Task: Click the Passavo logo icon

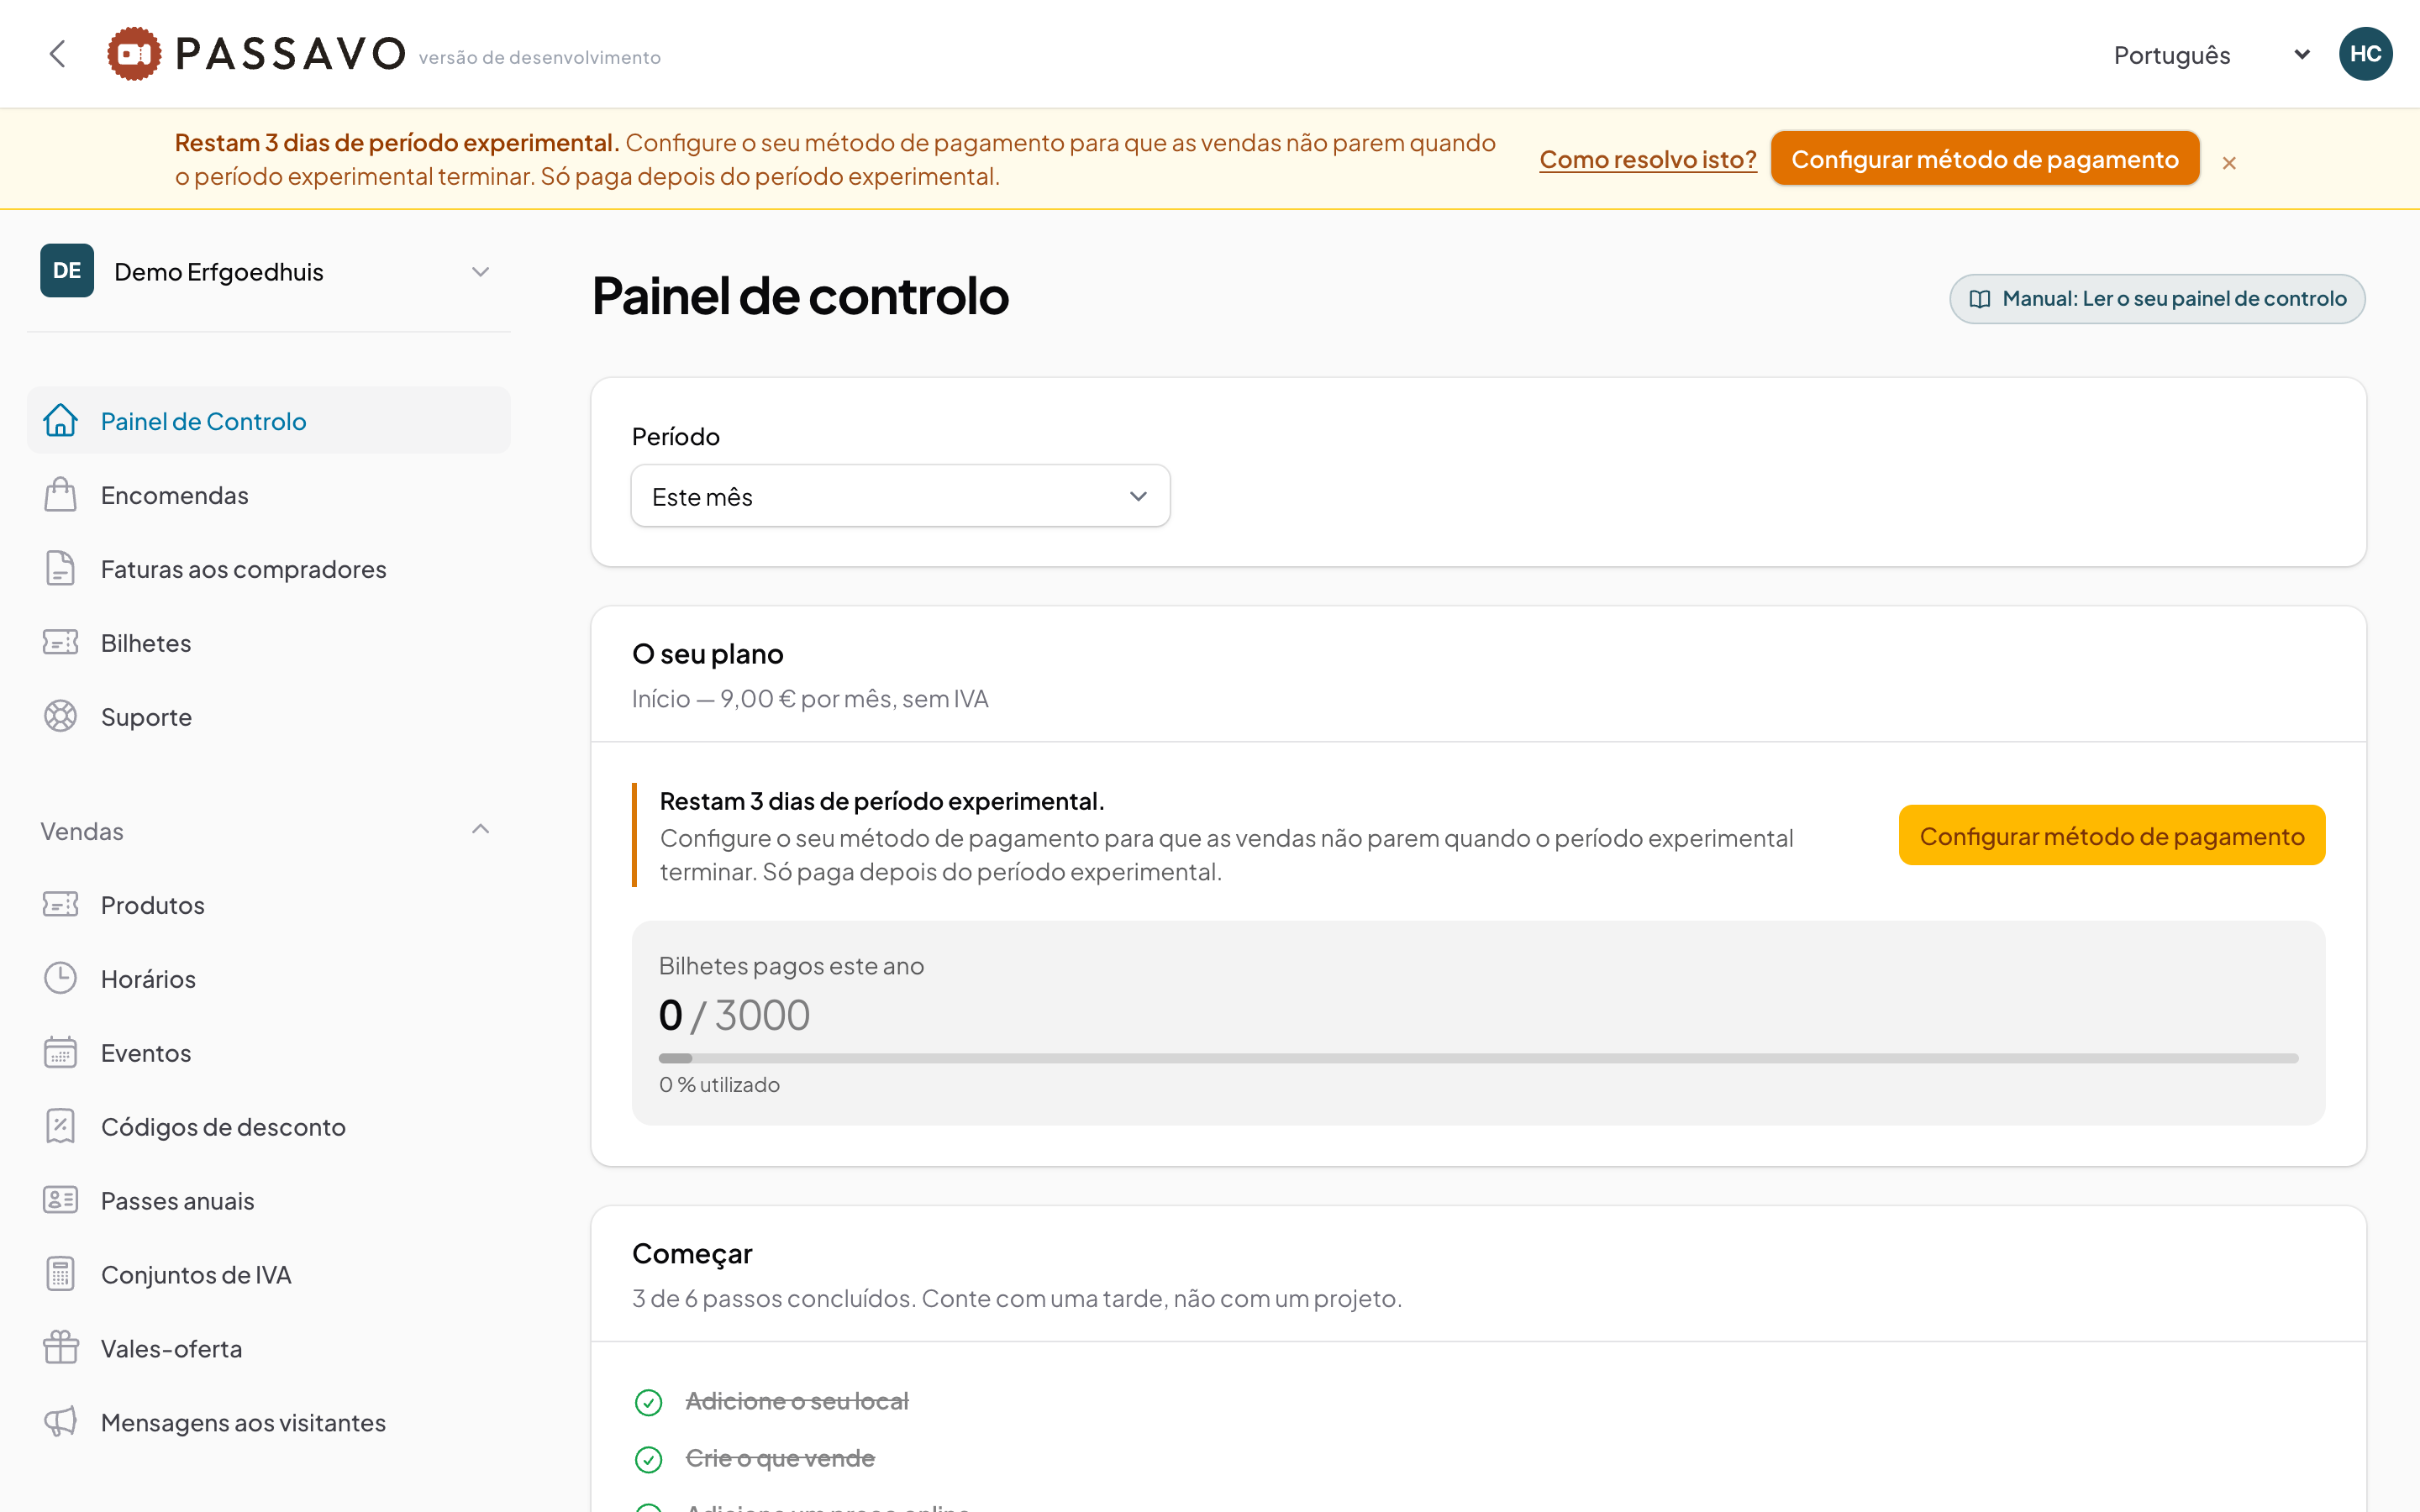Action: pos(134,54)
